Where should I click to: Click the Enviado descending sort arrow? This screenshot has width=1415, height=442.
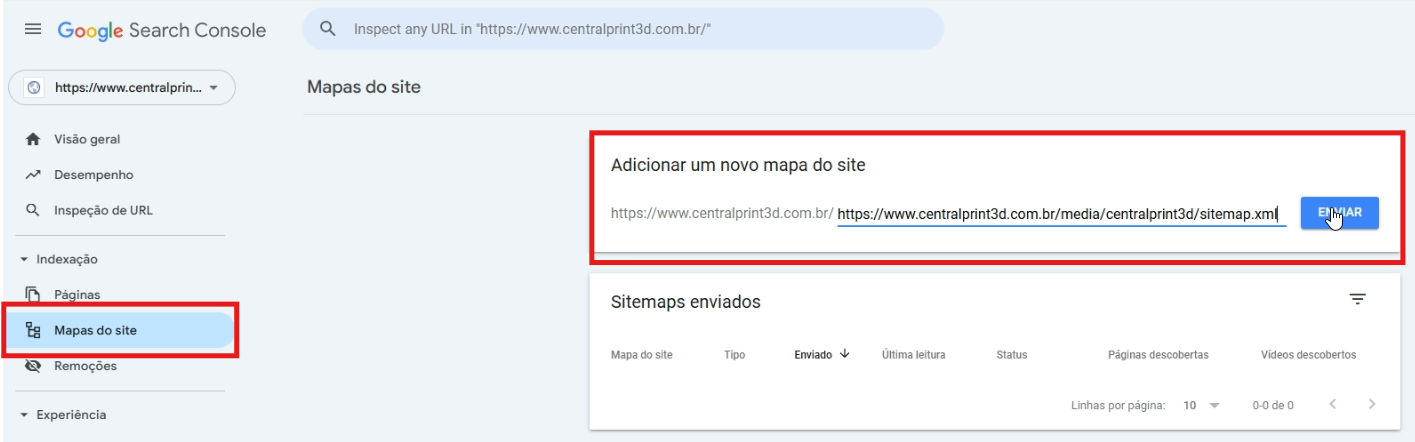point(845,354)
